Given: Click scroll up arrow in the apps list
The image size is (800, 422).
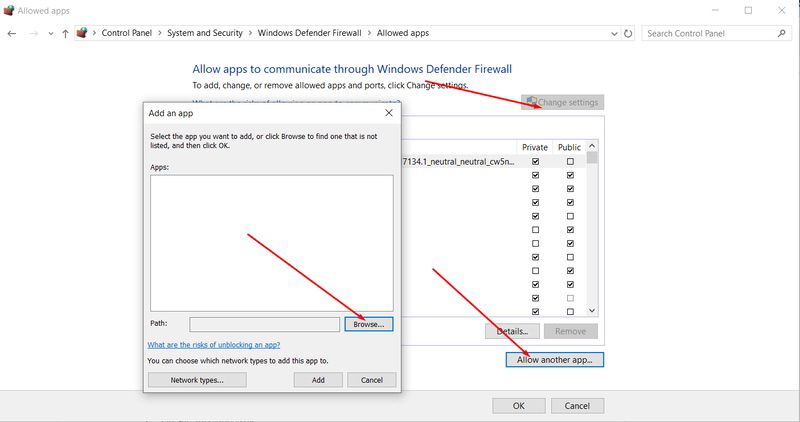Looking at the screenshot, I should coord(592,146).
